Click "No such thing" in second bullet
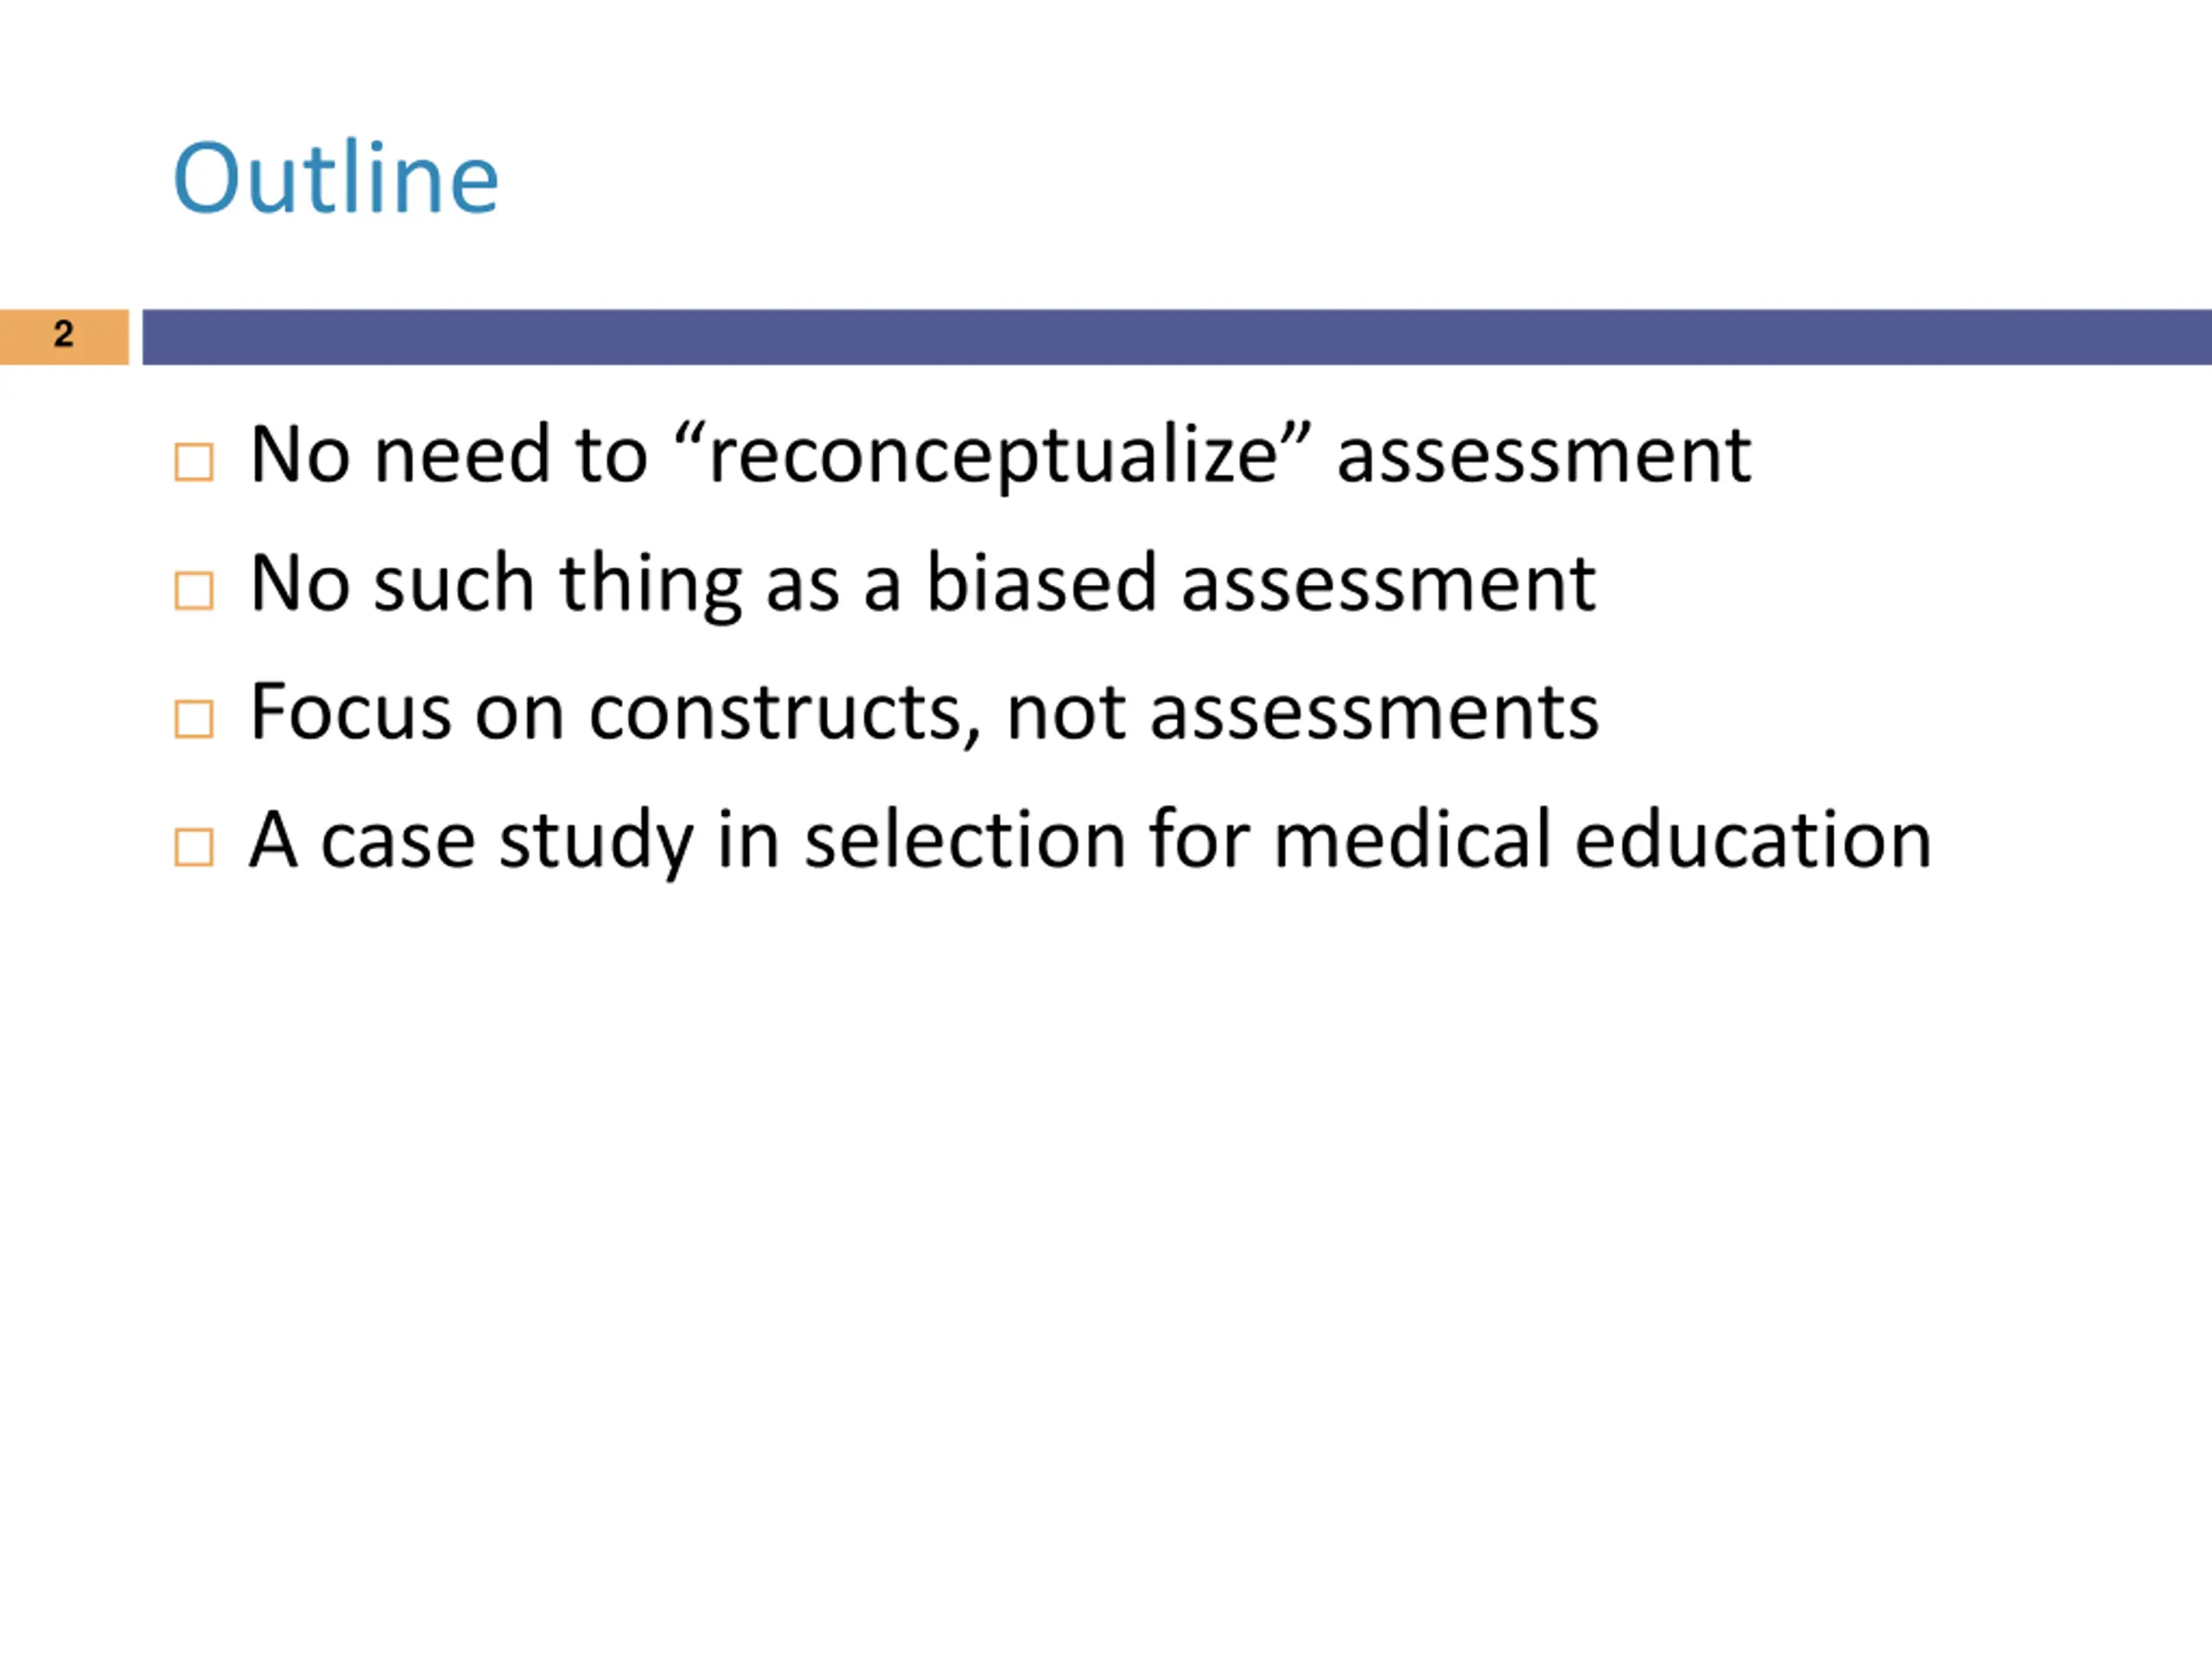2212x1659 pixels. pos(496,584)
